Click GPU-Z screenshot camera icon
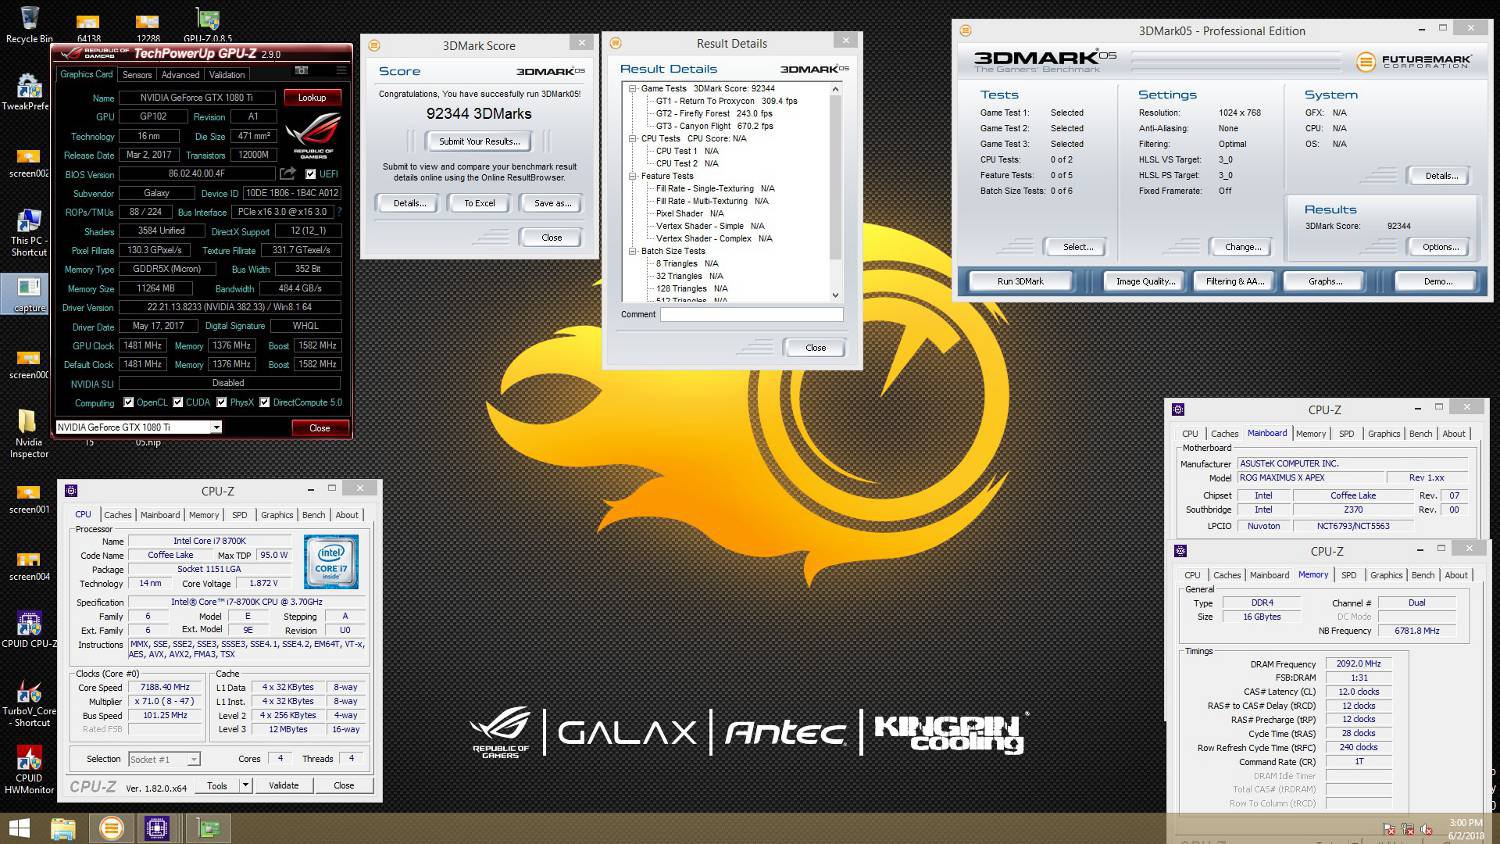Viewport: 1500px width, 844px height. (x=302, y=70)
